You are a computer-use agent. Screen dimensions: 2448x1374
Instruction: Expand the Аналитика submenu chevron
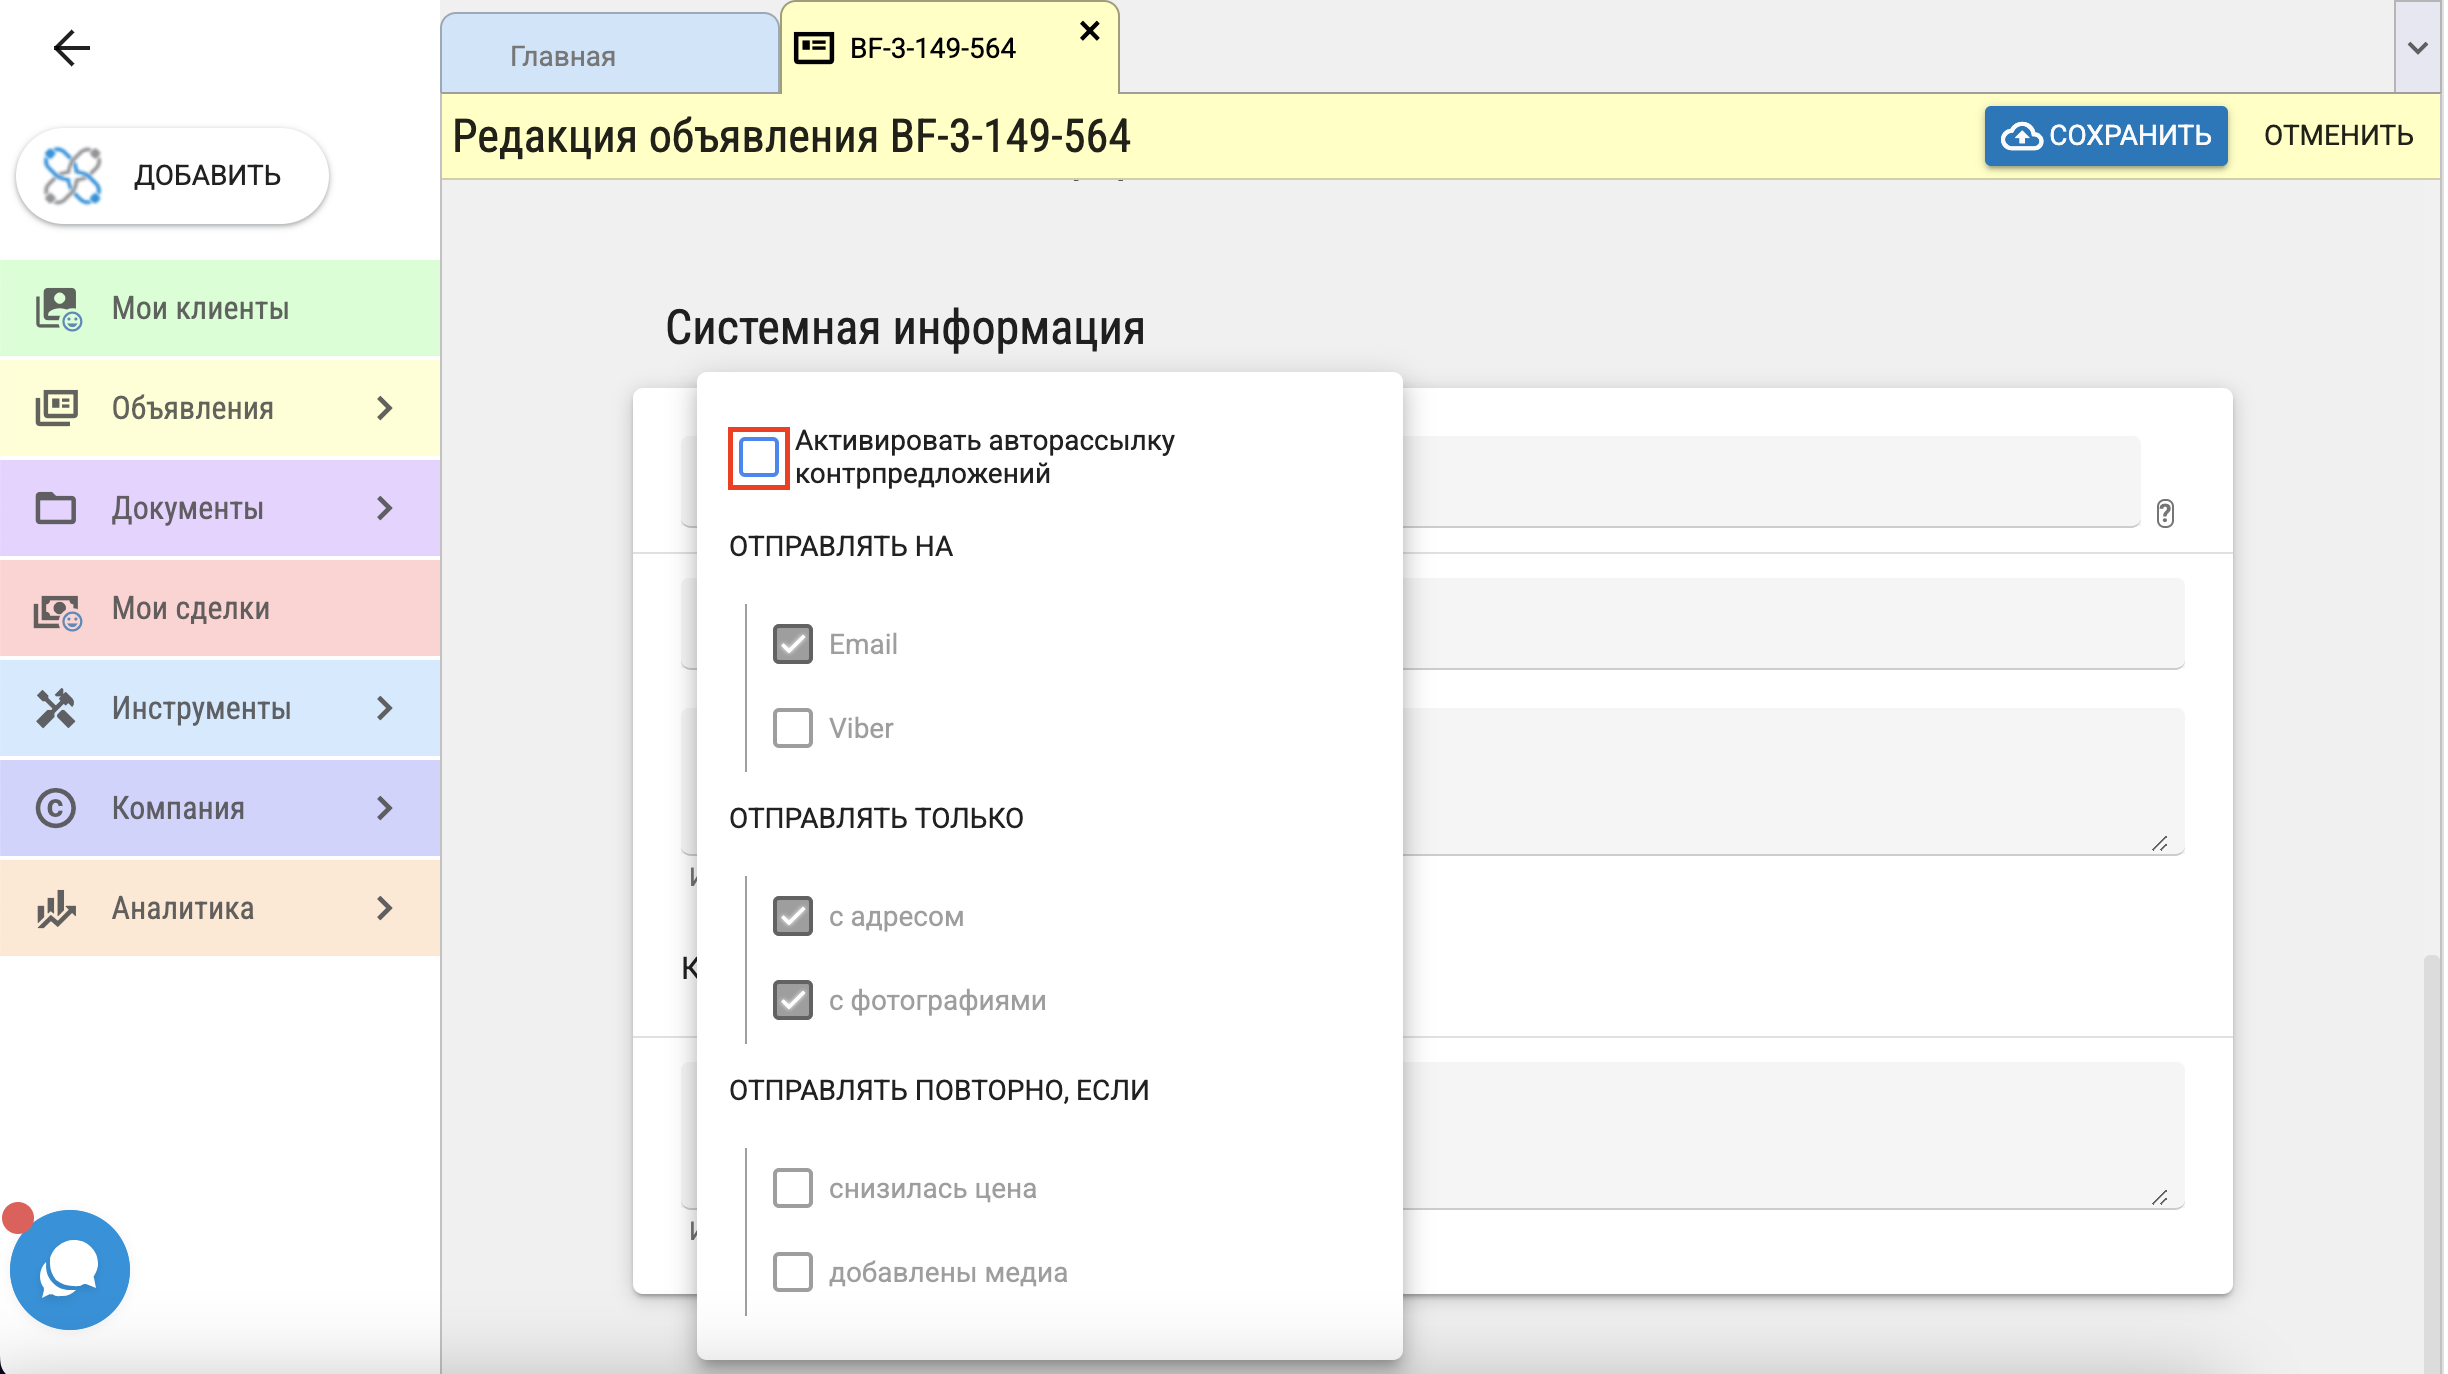[385, 908]
